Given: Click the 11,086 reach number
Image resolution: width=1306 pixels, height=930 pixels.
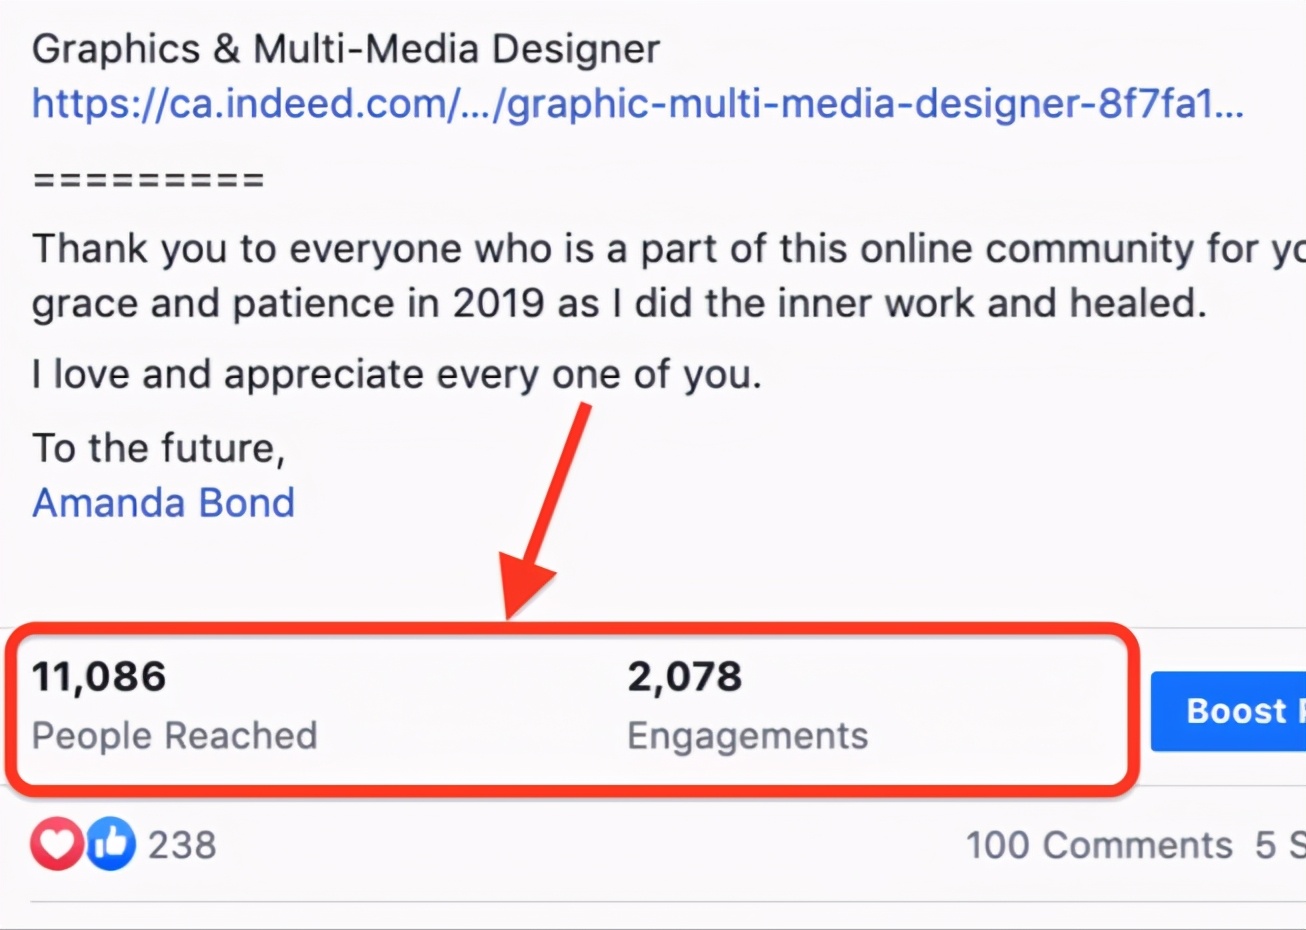Looking at the screenshot, I should [x=99, y=676].
